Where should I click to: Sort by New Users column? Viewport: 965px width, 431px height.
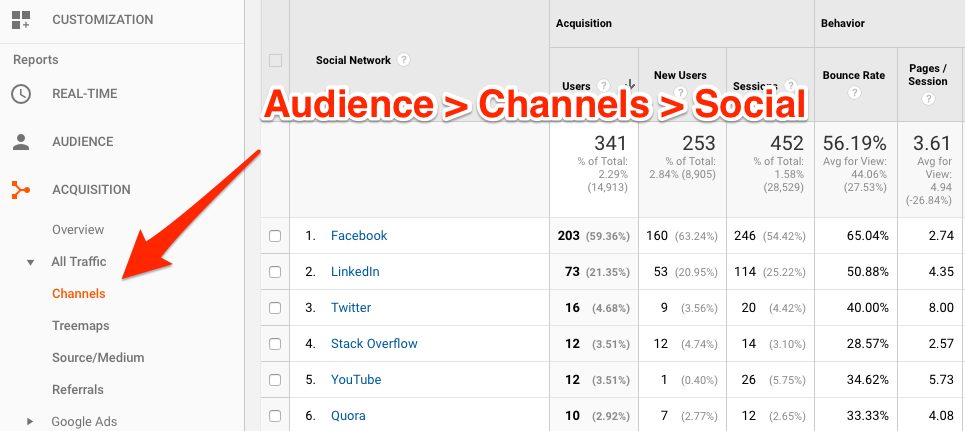click(680, 75)
